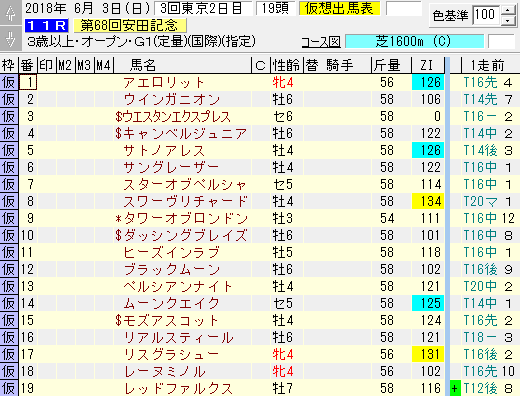This screenshot has width=520, height=396.
Task: Click the 色基準 input field showing 100
Action: point(486,15)
